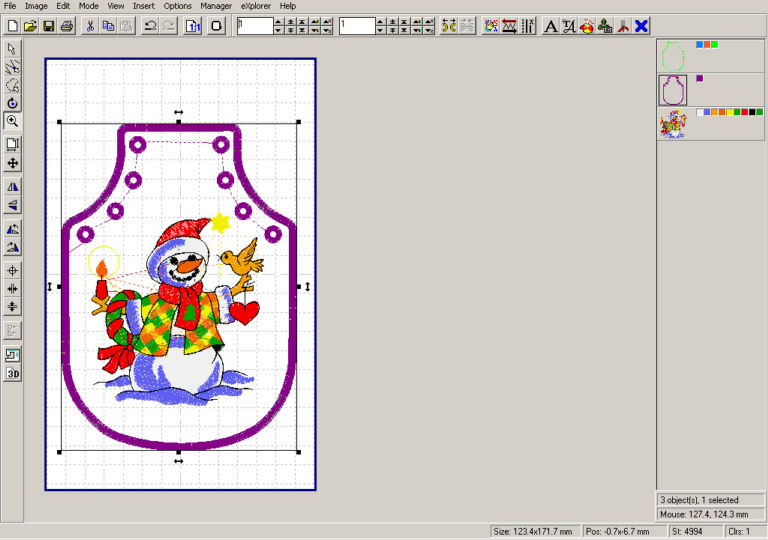The height and width of the screenshot is (540, 768).
Task: Click the blue X toolbar icon
Action: pos(641,26)
